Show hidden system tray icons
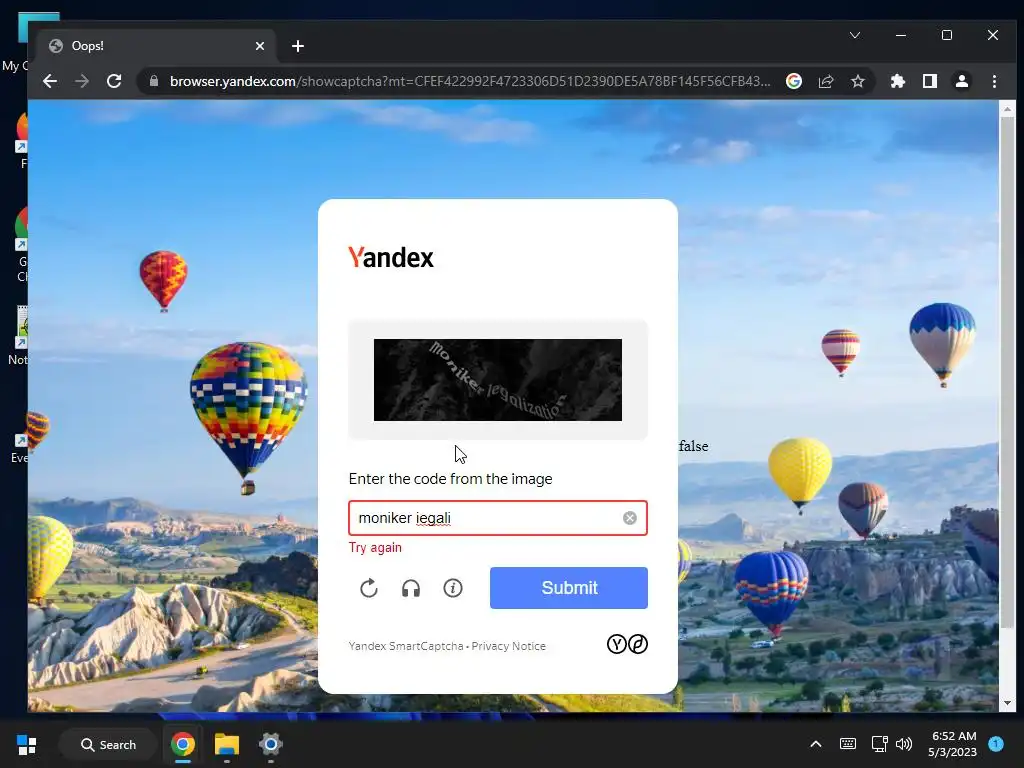The width and height of the screenshot is (1024, 768). (816, 744)
